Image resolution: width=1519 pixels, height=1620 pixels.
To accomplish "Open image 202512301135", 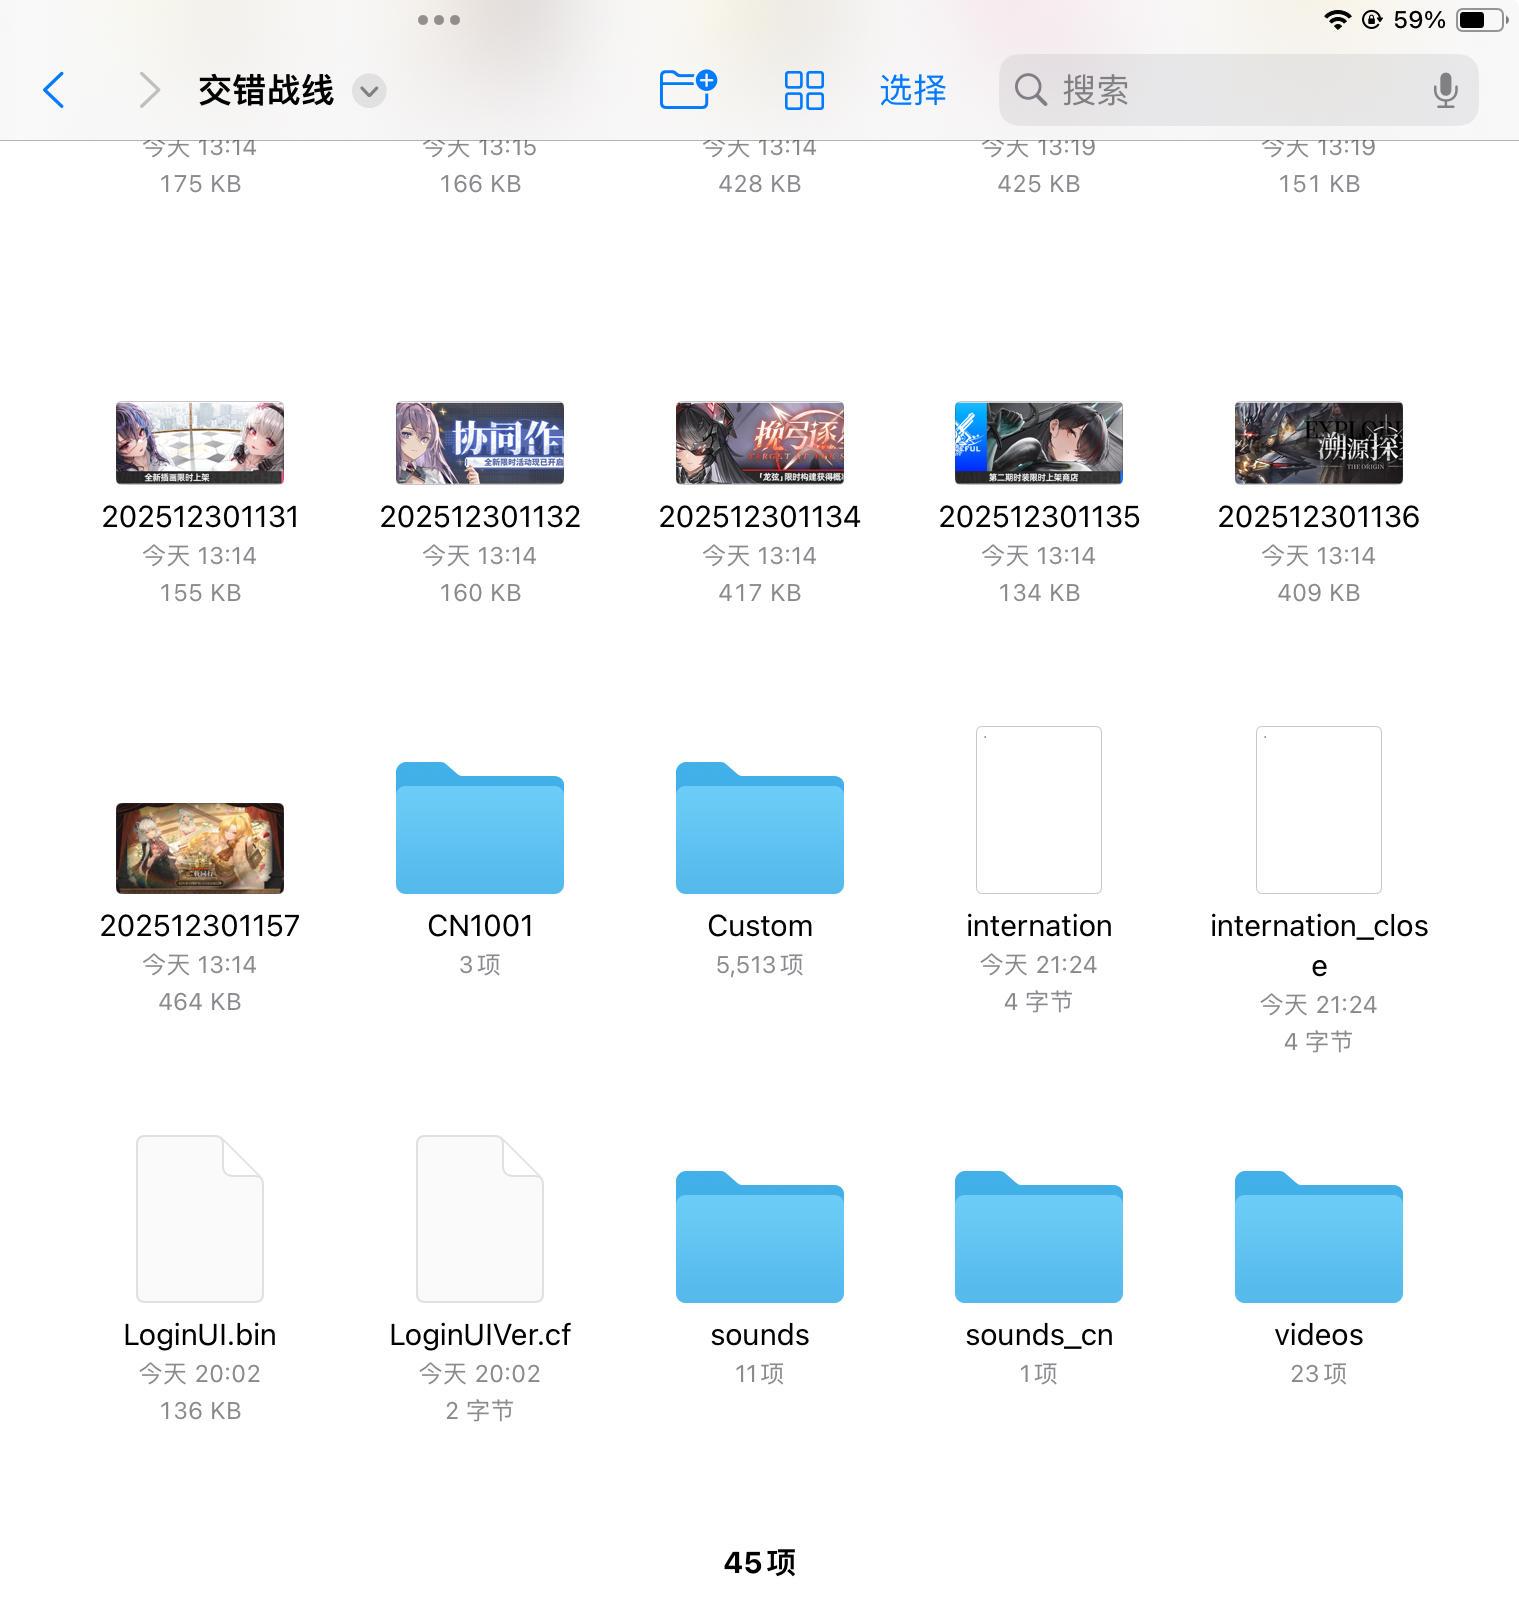I will [1039, 443].
